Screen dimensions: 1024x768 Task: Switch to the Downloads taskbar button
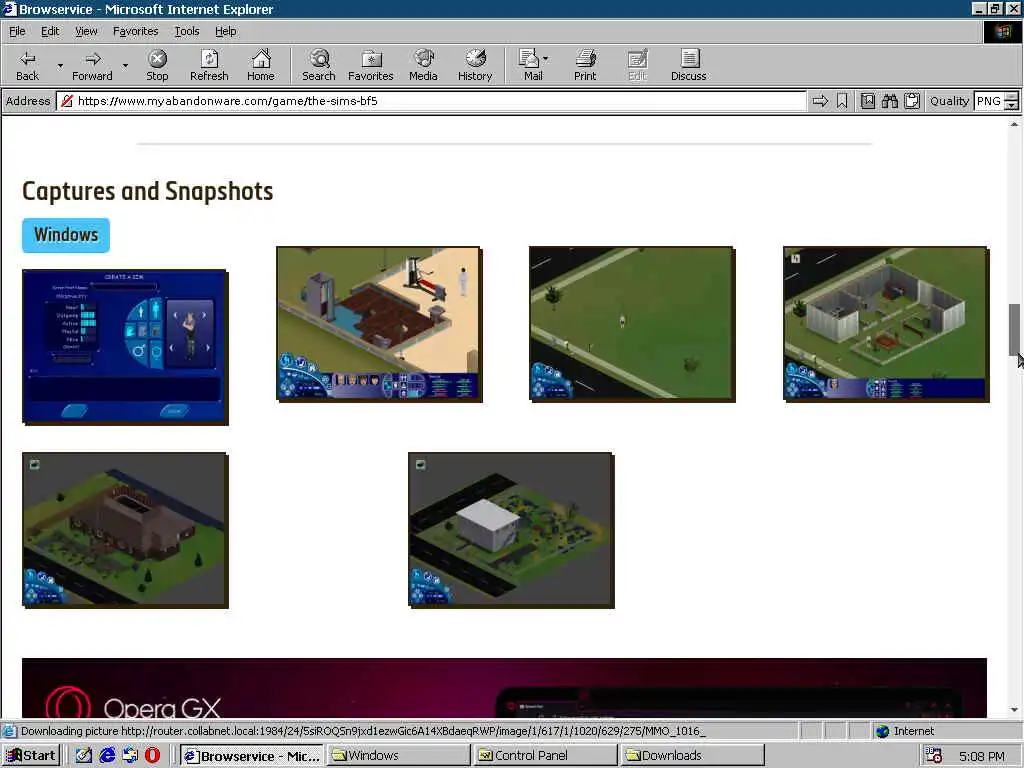pos(693,756)
